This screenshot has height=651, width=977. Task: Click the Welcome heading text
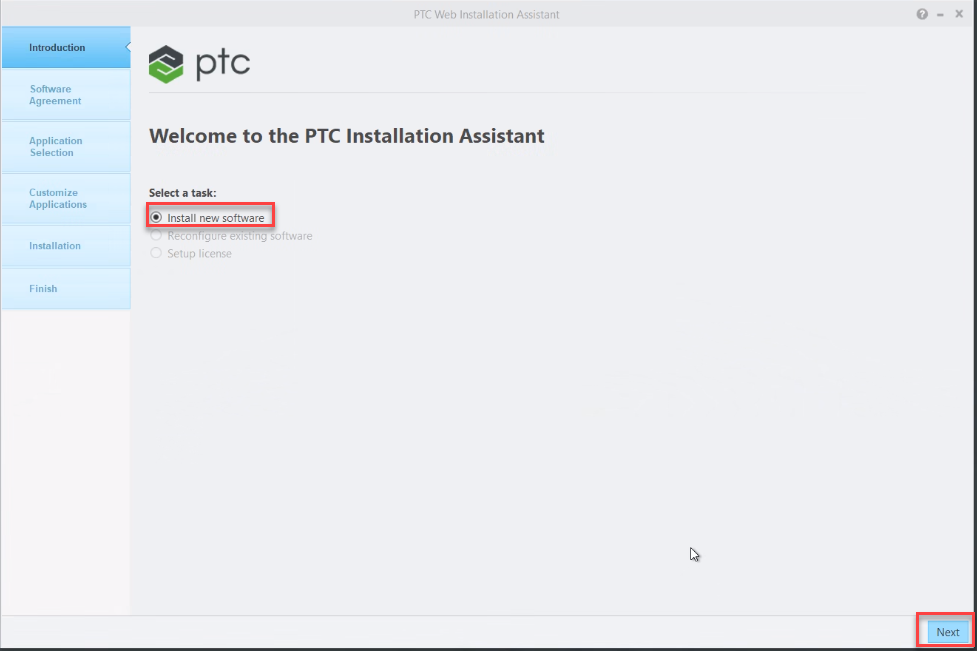click(347, 136)
